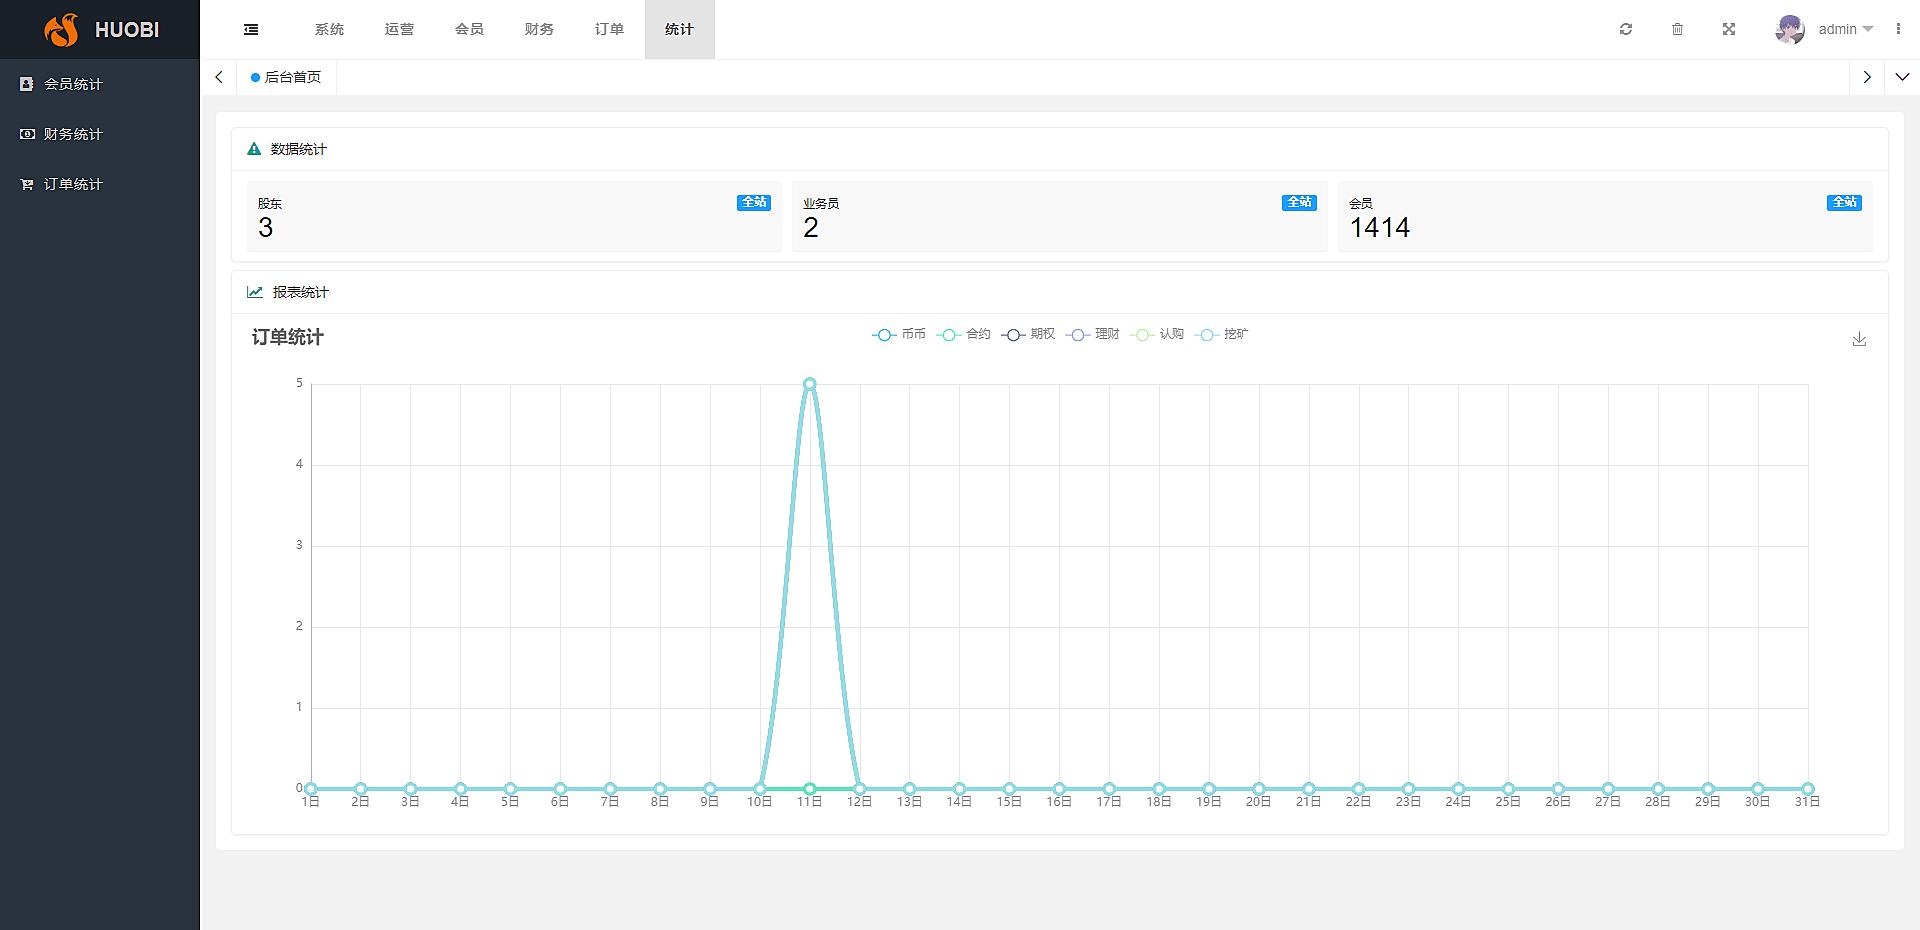1920x930 pixels.
Task: Collapse the sidebar with the menu-fold icon
Action: pos(251,30)
